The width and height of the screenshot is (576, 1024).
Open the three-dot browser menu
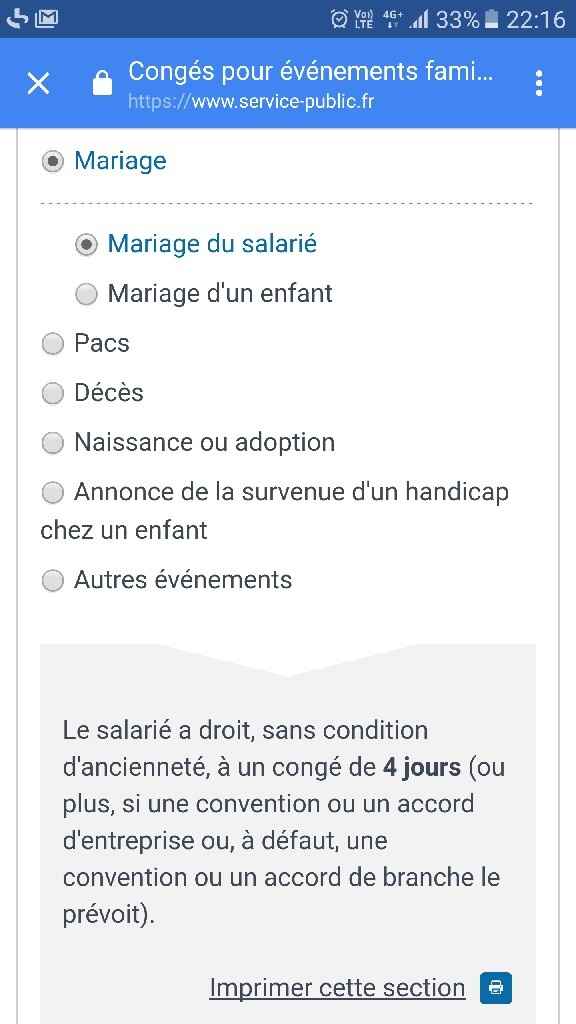[x=539, y=83]
